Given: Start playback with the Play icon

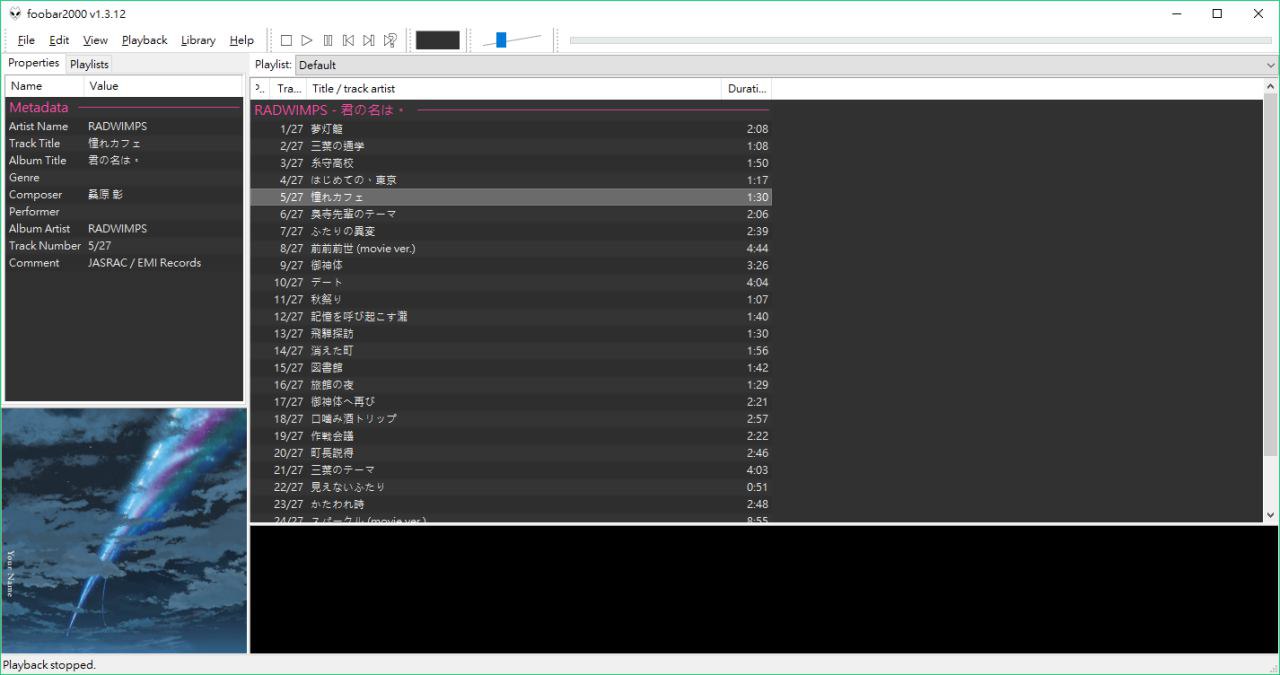Looking at the screenshot, I should 307,40.
